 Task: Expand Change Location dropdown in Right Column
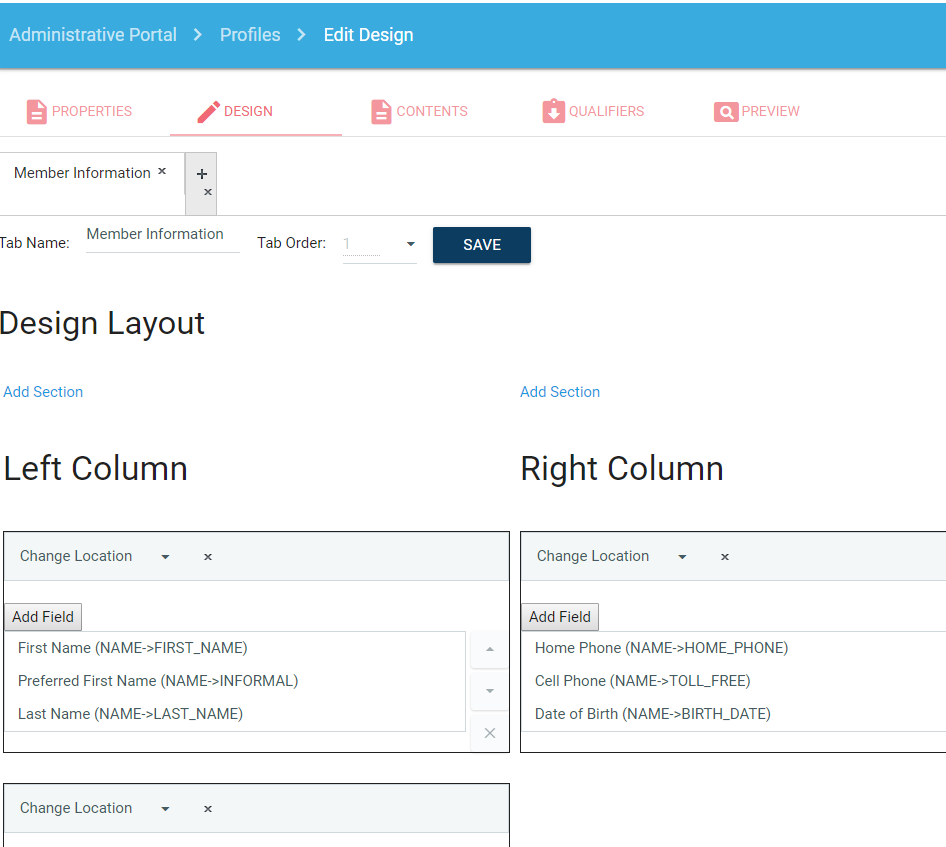pos(682,557)
